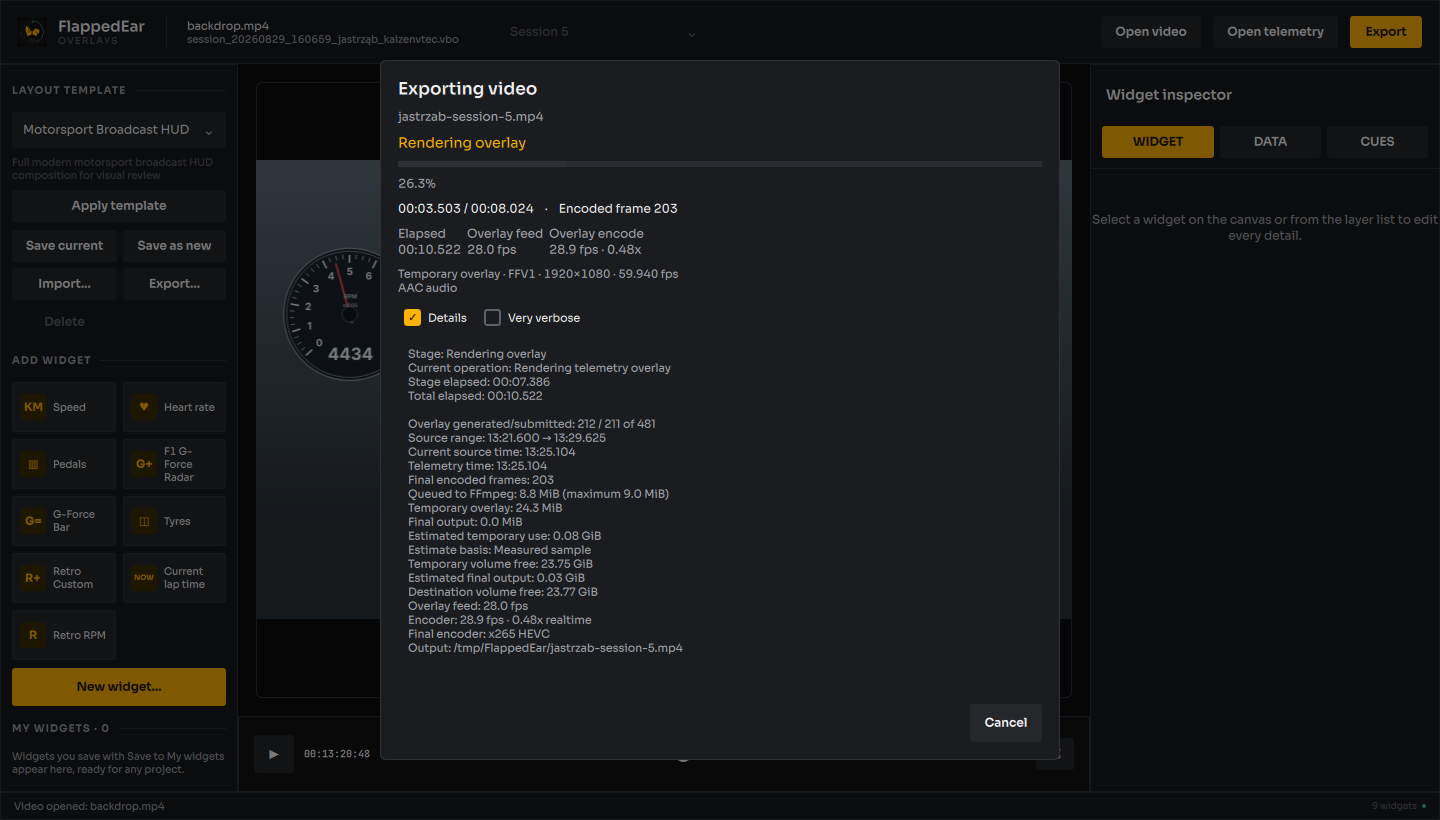Click the Widget inspector panel title
This screenshot has height=820, width=1440.
point(1169,95)
